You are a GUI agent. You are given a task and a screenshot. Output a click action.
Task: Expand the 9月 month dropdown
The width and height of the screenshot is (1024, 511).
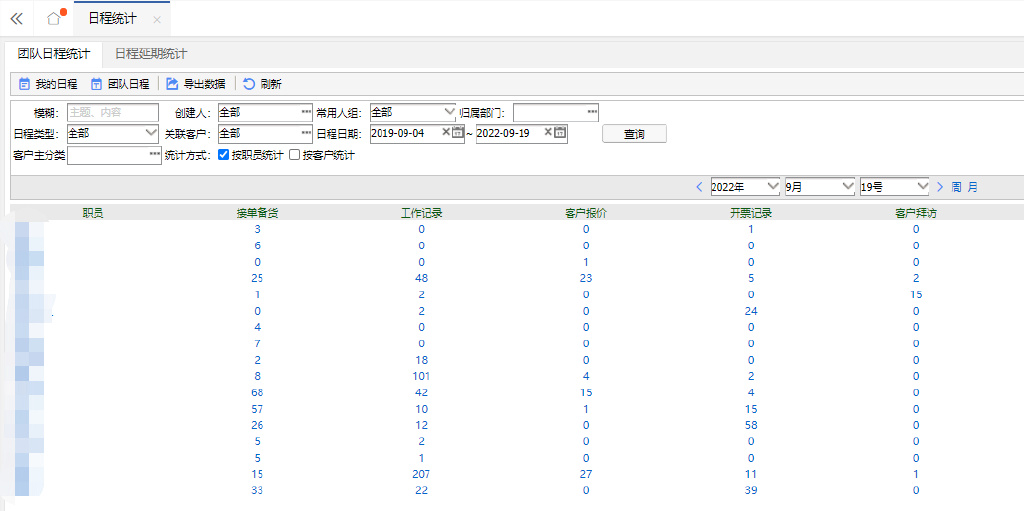click(x=846, y=187)
